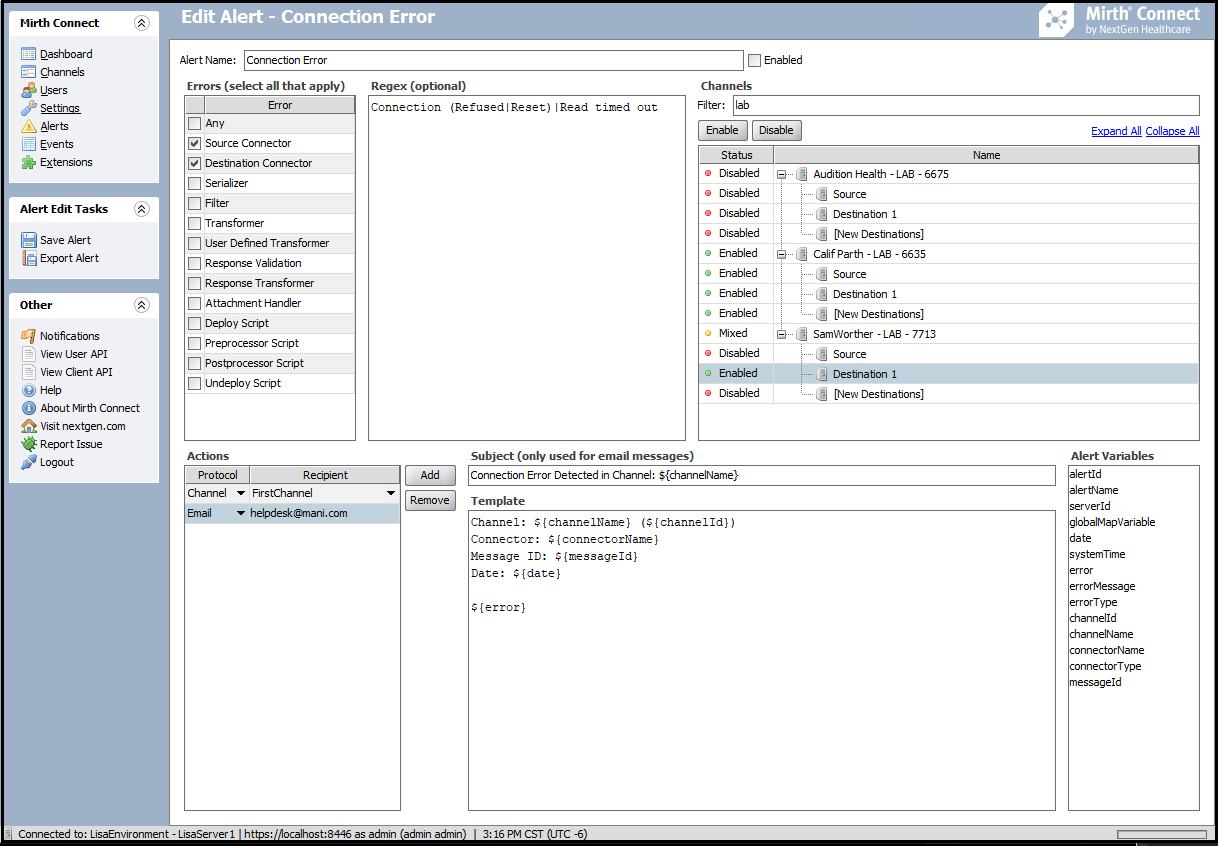Open the Alerts warning icon
Viewport: 1218px width, 846px height.
(x=29, y=126)
